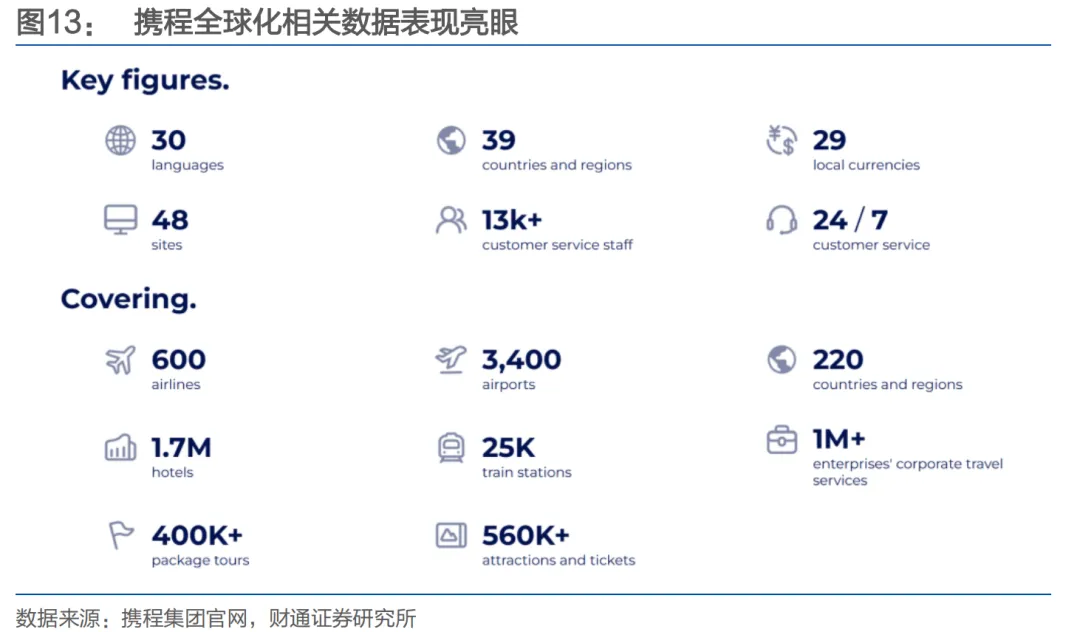
Task: Click the source note '数据来源：携程集团官网，财通证券研究所'
Action: (216, 618)
